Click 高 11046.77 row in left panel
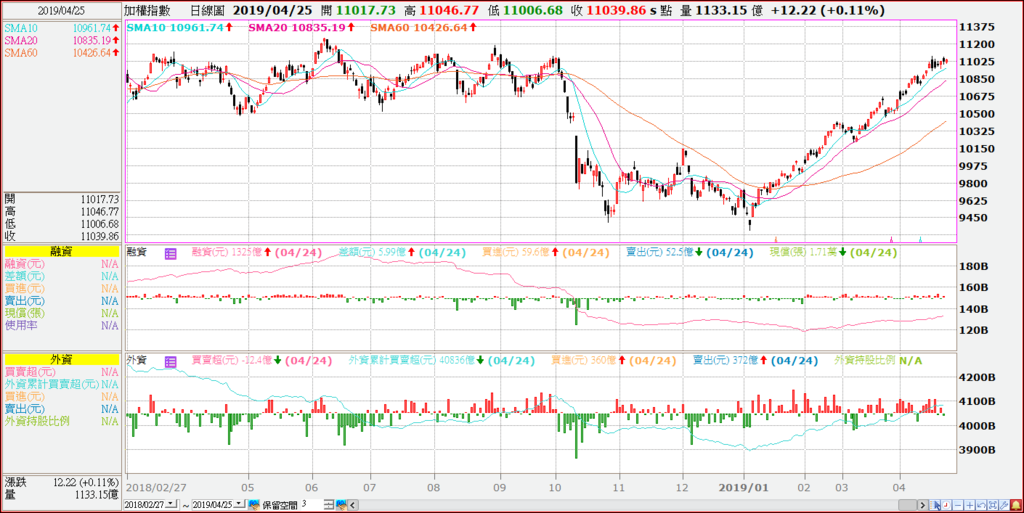The height and width of the screenshot is (513, 1024). (61, 211)
